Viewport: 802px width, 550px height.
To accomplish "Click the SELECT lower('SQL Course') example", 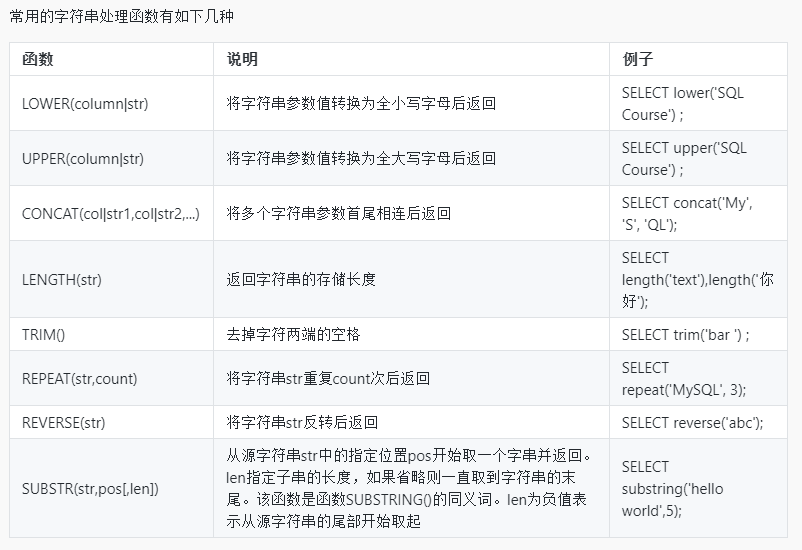I will point(683,103).
